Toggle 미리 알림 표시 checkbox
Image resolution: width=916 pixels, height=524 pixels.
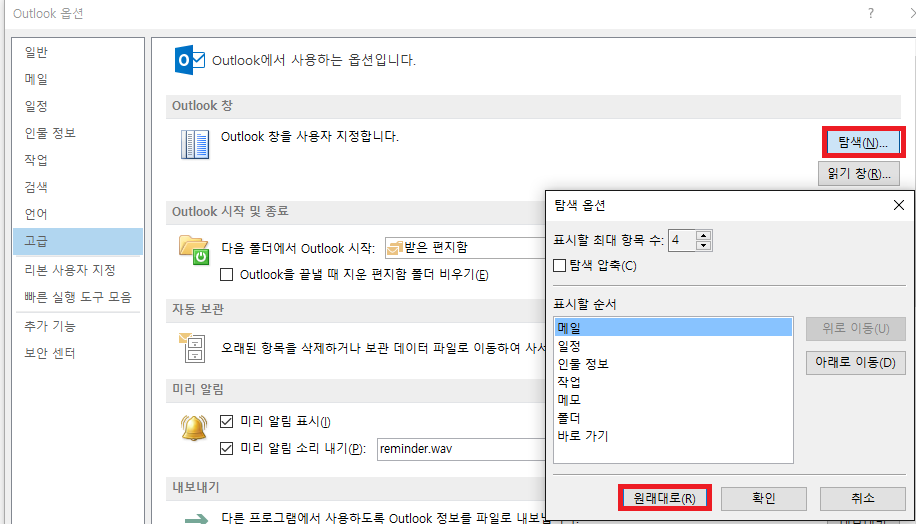pos(227,421)
